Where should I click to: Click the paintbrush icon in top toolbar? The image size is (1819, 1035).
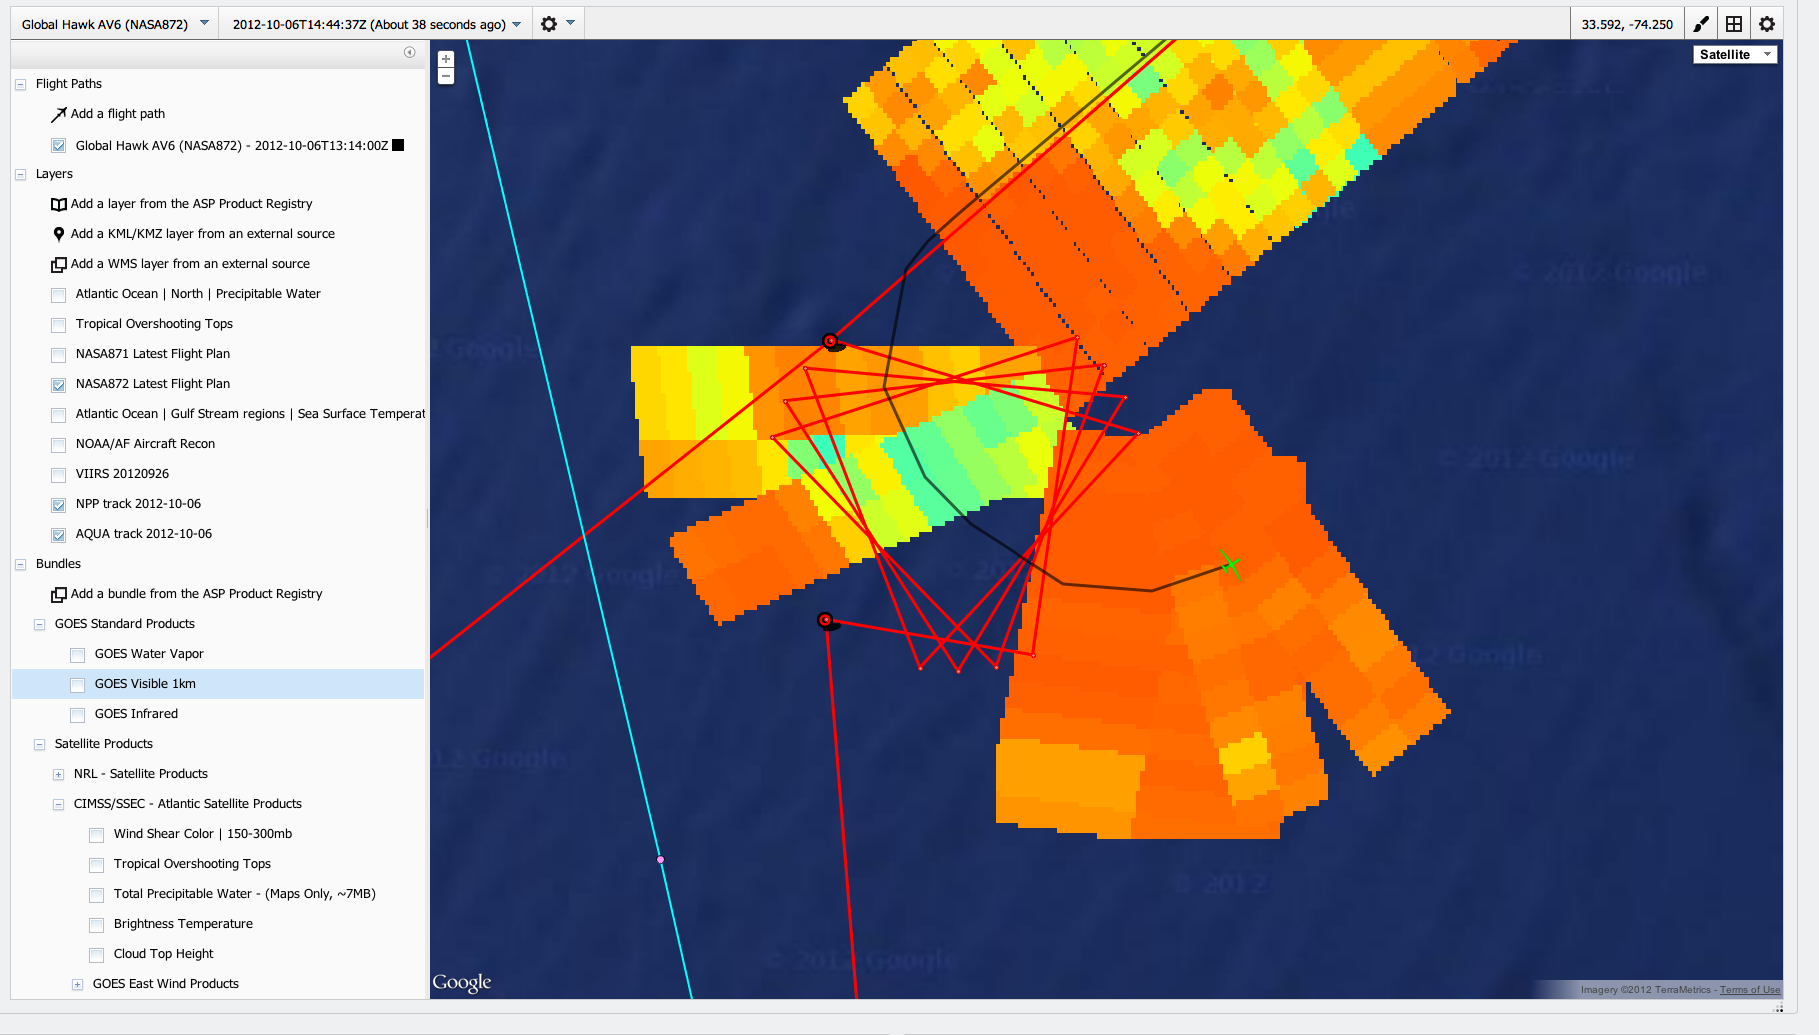(x=1701, y=24)
